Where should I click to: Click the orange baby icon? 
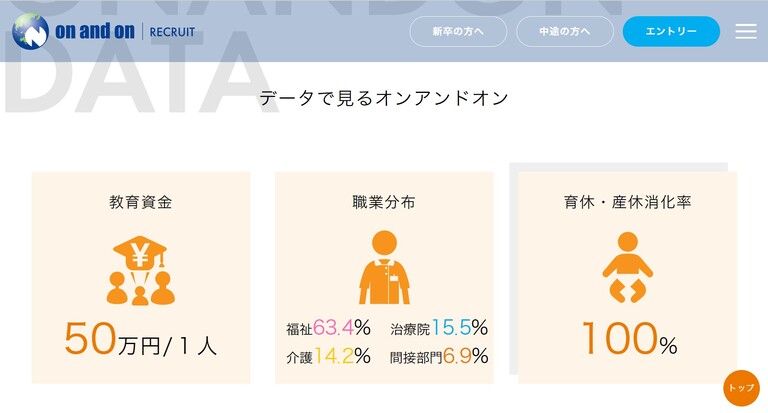pos(627,267)
